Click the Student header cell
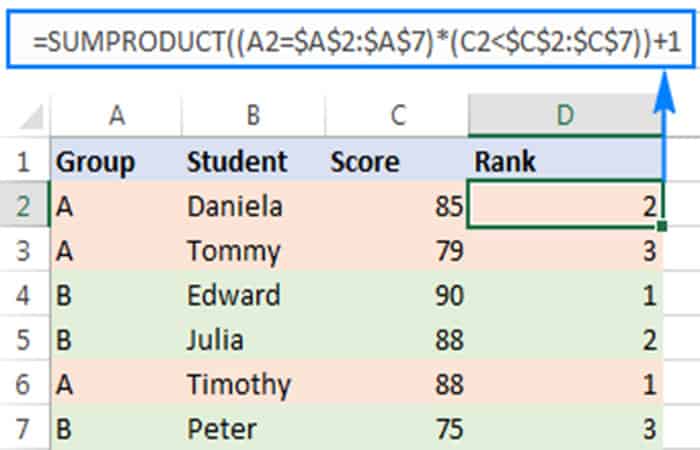This screenshot has height=450, width=700. [254, 161]
